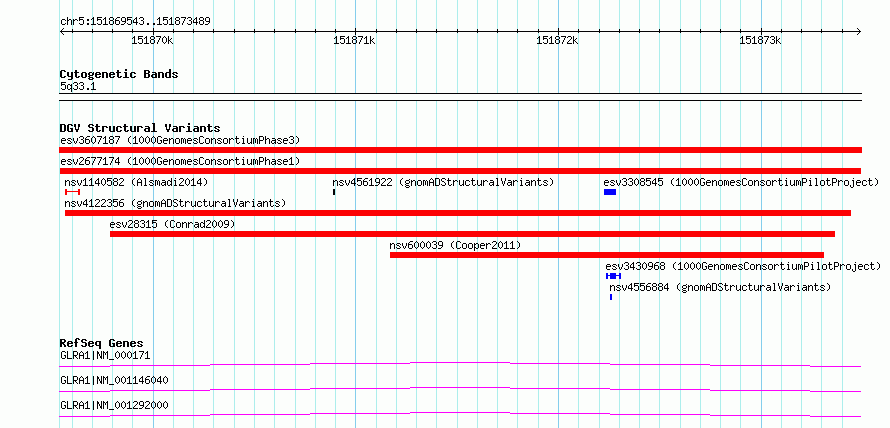Click the small nsv1140582 red variant glyph
The width and height of the screenshot is (890, 428).
click(x=73, y=192)
